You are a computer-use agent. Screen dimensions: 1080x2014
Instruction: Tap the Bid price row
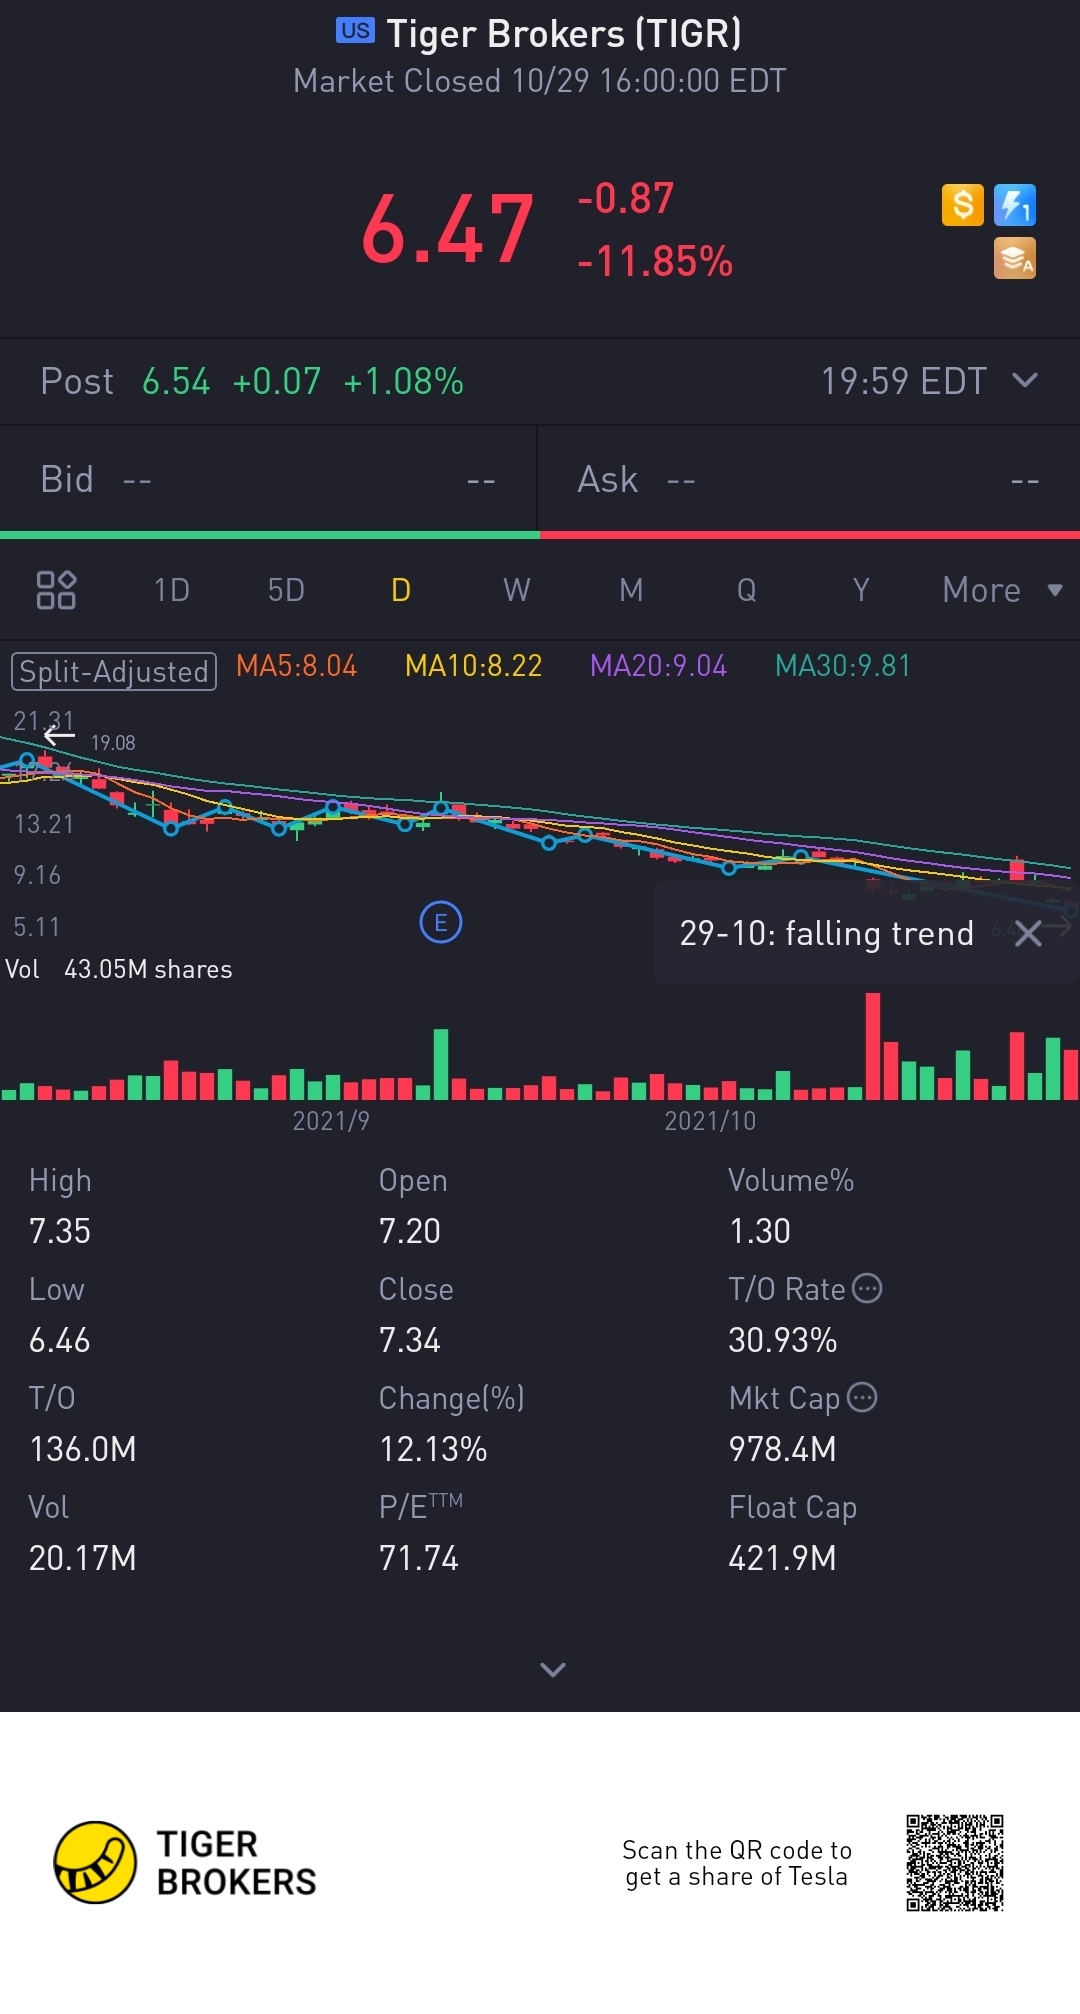[268, 480]
